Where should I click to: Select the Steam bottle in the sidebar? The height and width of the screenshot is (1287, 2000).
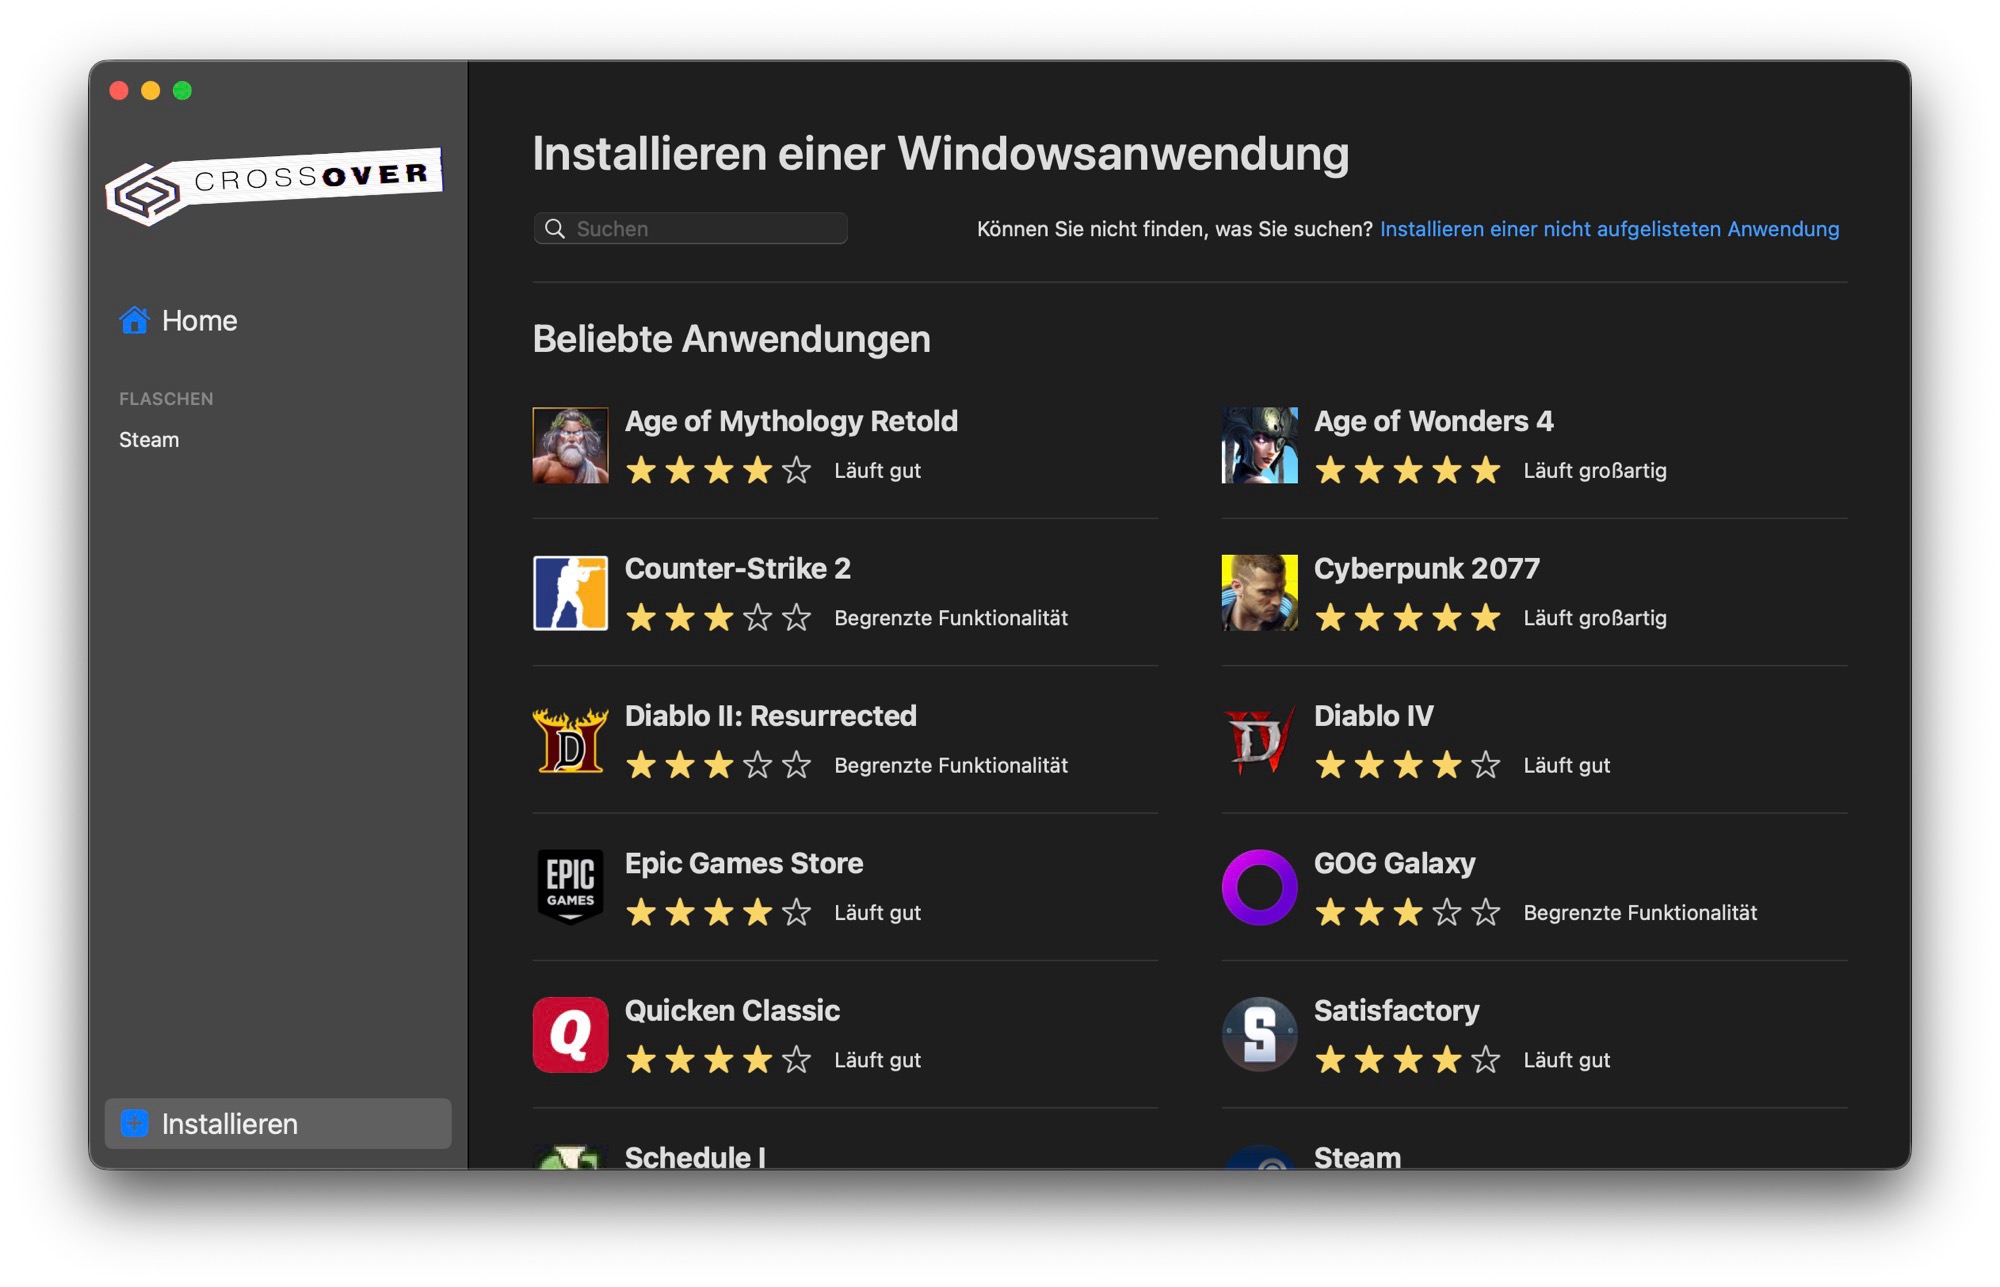149,440
